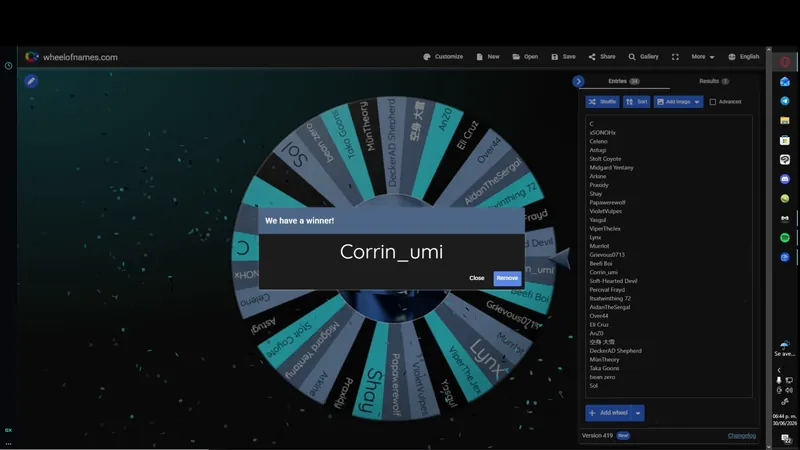Open File Explorer from taskbar
Image resolution: width=800 pixels, height=450 pixels.
click(785, 120)
